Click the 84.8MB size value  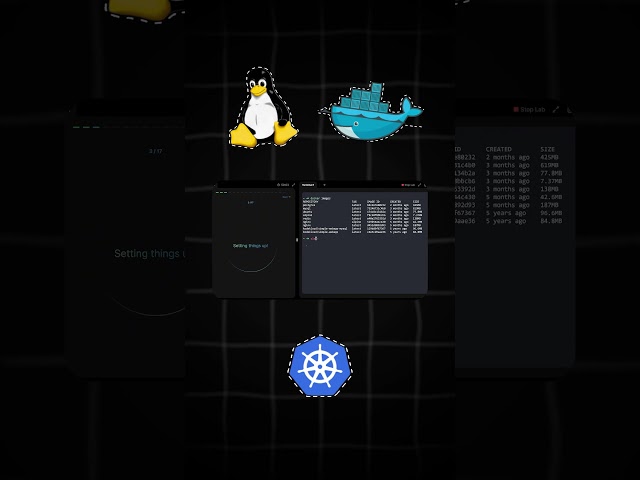coord(551,221)
